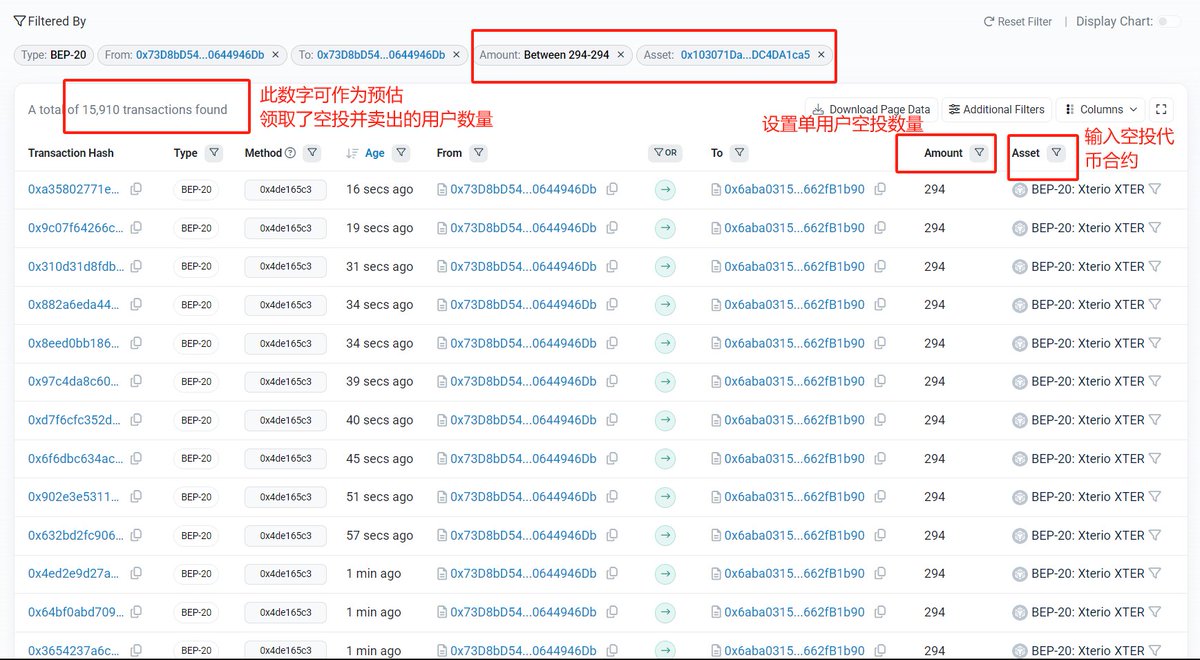Remove Asset 0x103071Da filter chip

821,55
